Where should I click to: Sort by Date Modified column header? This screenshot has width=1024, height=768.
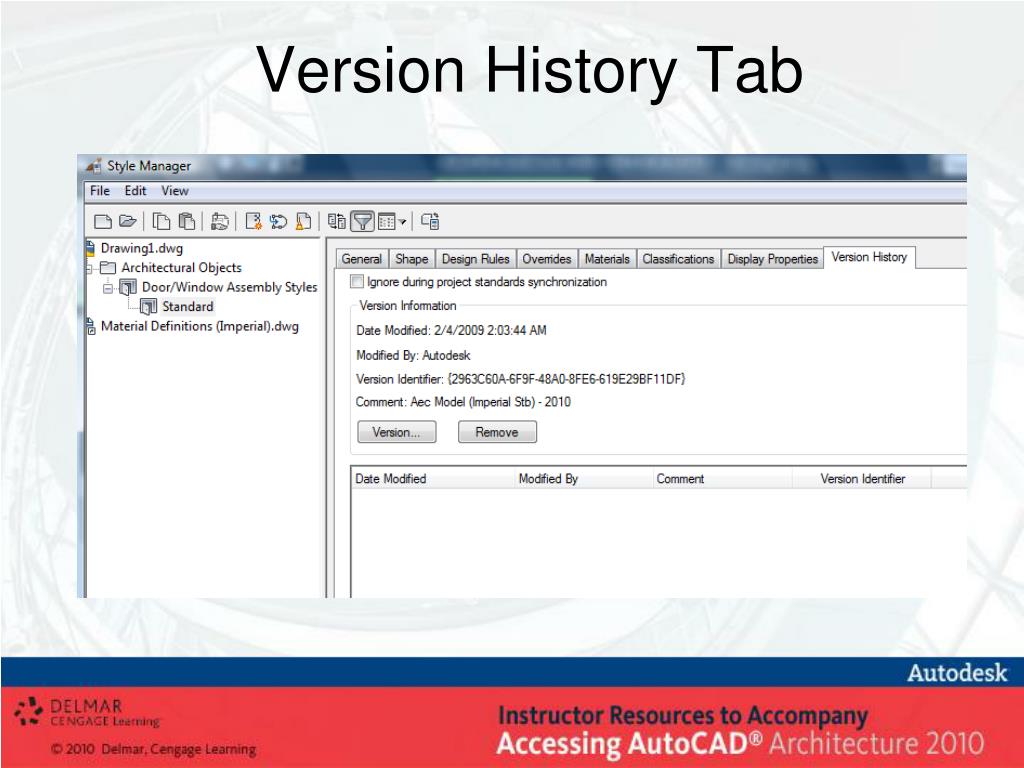coord(432,479)
